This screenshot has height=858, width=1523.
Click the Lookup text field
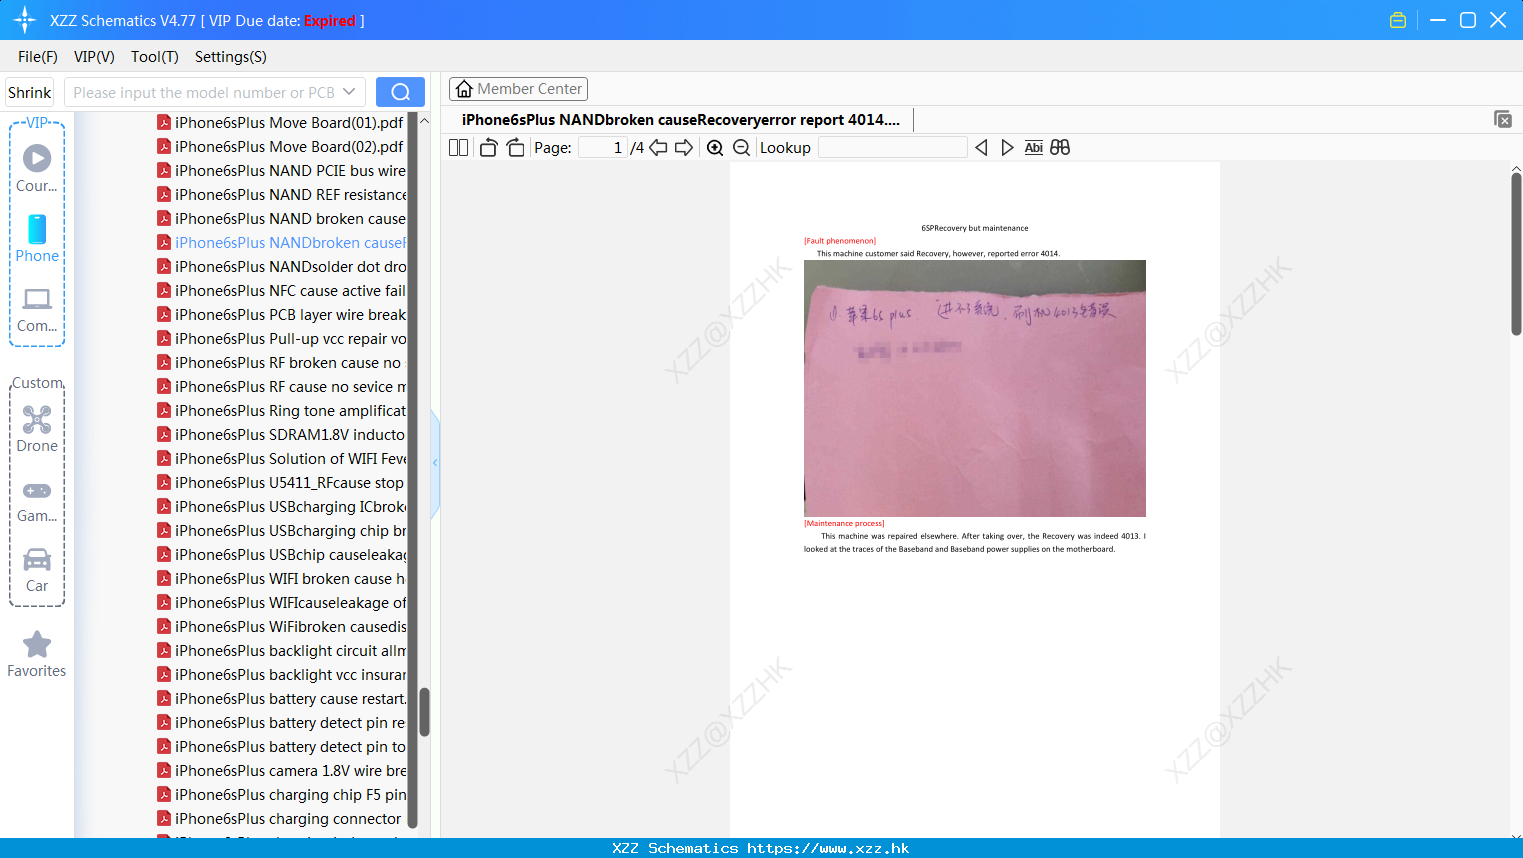coord(893,148)
